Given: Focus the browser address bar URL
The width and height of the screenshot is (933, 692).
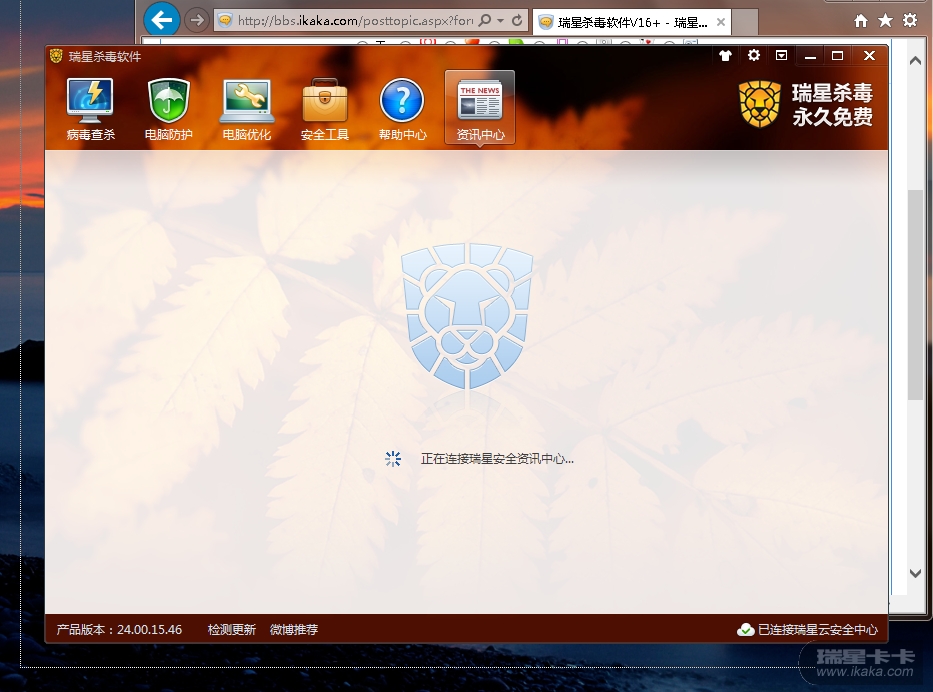Looking at the screenshot, I should (355, 21).
